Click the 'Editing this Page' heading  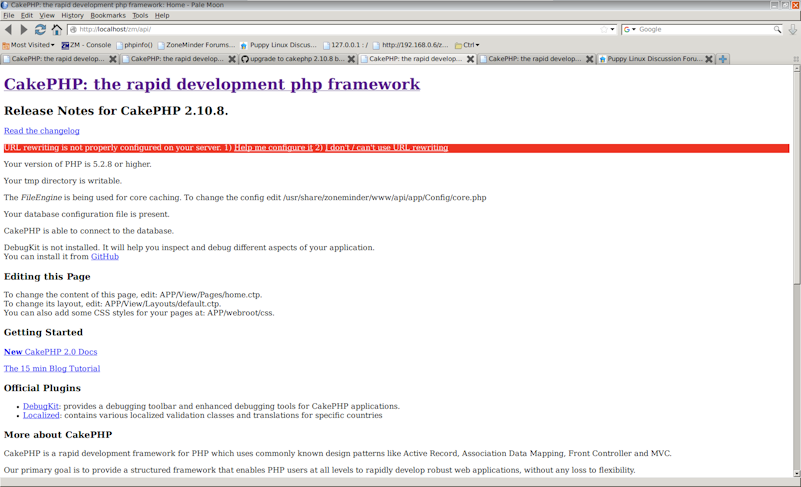47,276
